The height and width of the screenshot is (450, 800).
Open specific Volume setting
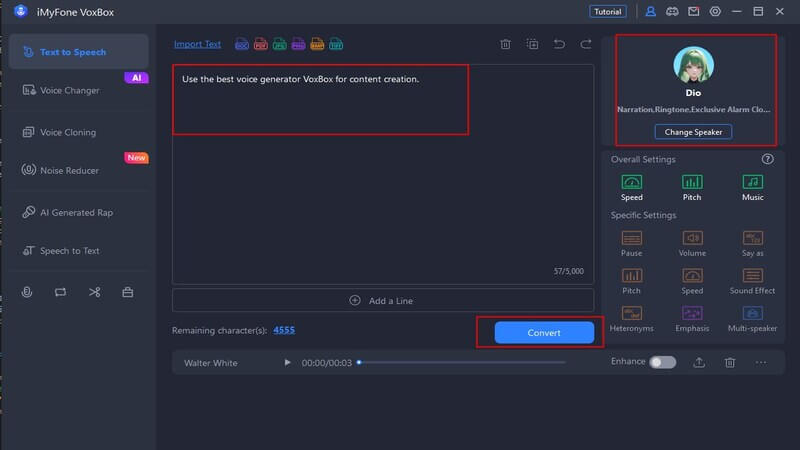pos(692,243)
